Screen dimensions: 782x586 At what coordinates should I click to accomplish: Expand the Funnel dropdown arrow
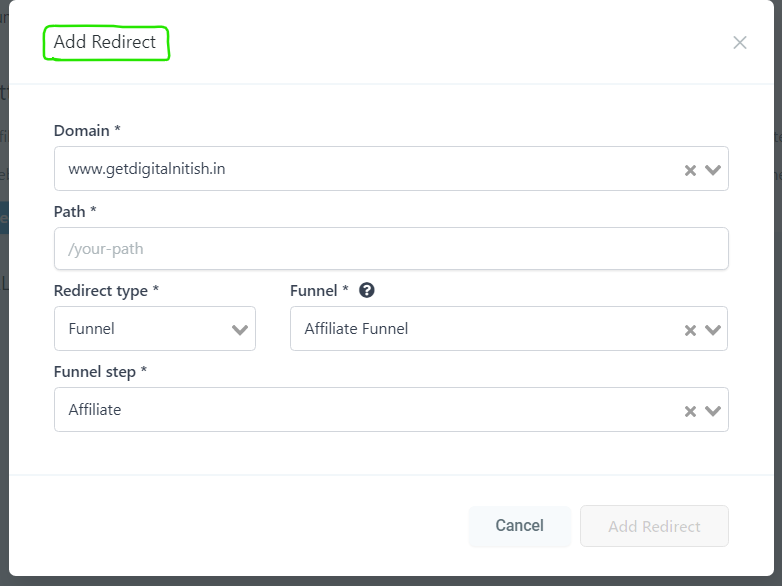click(713, 330)
